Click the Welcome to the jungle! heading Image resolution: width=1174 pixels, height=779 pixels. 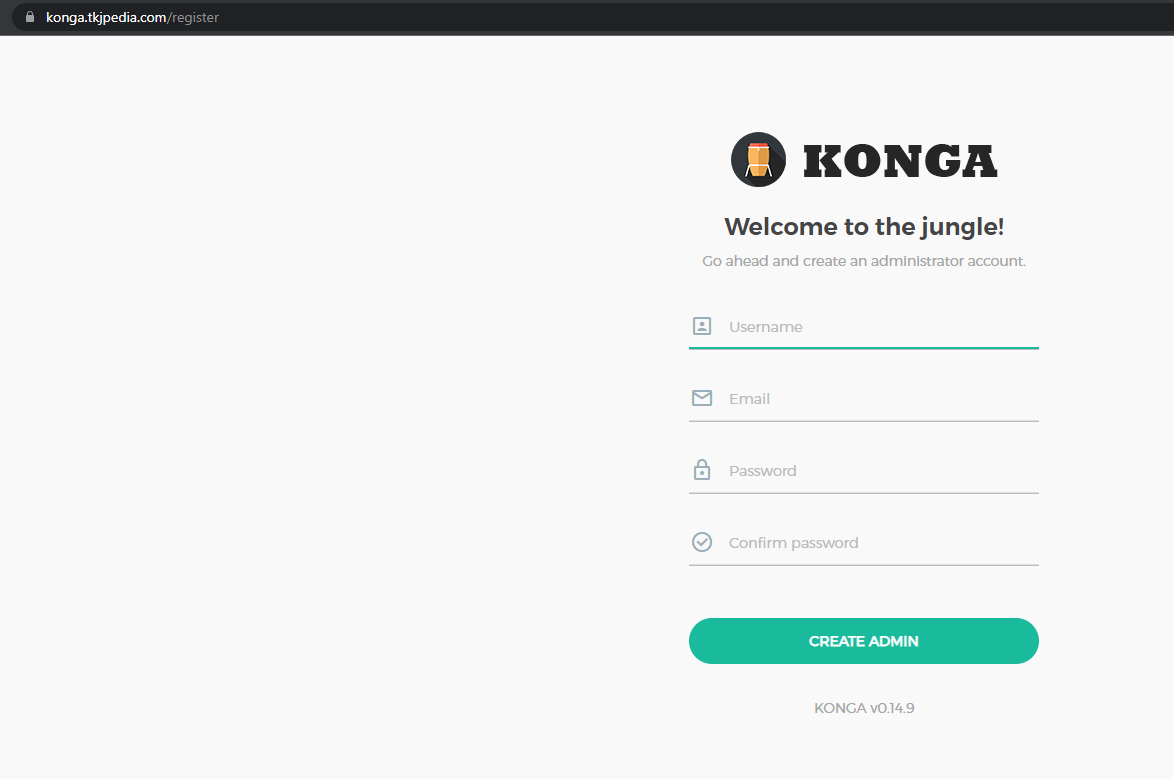point(863,226)
